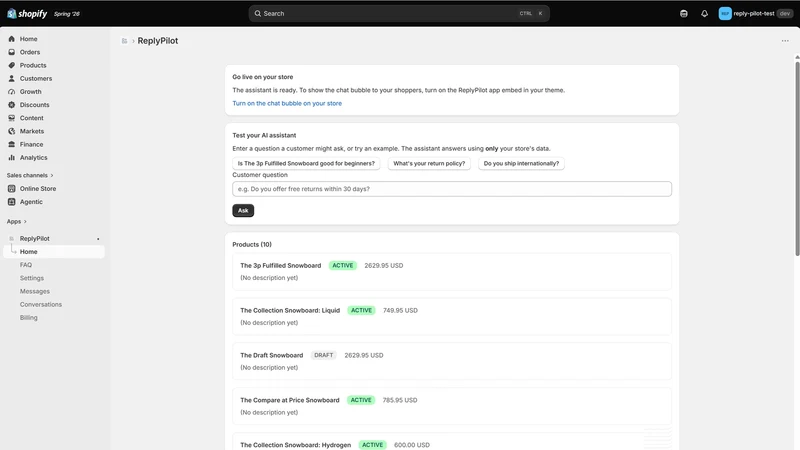Screen dimensions: 800x450
Task: Click the page vertical scrollbar
Action: point(797,158)
